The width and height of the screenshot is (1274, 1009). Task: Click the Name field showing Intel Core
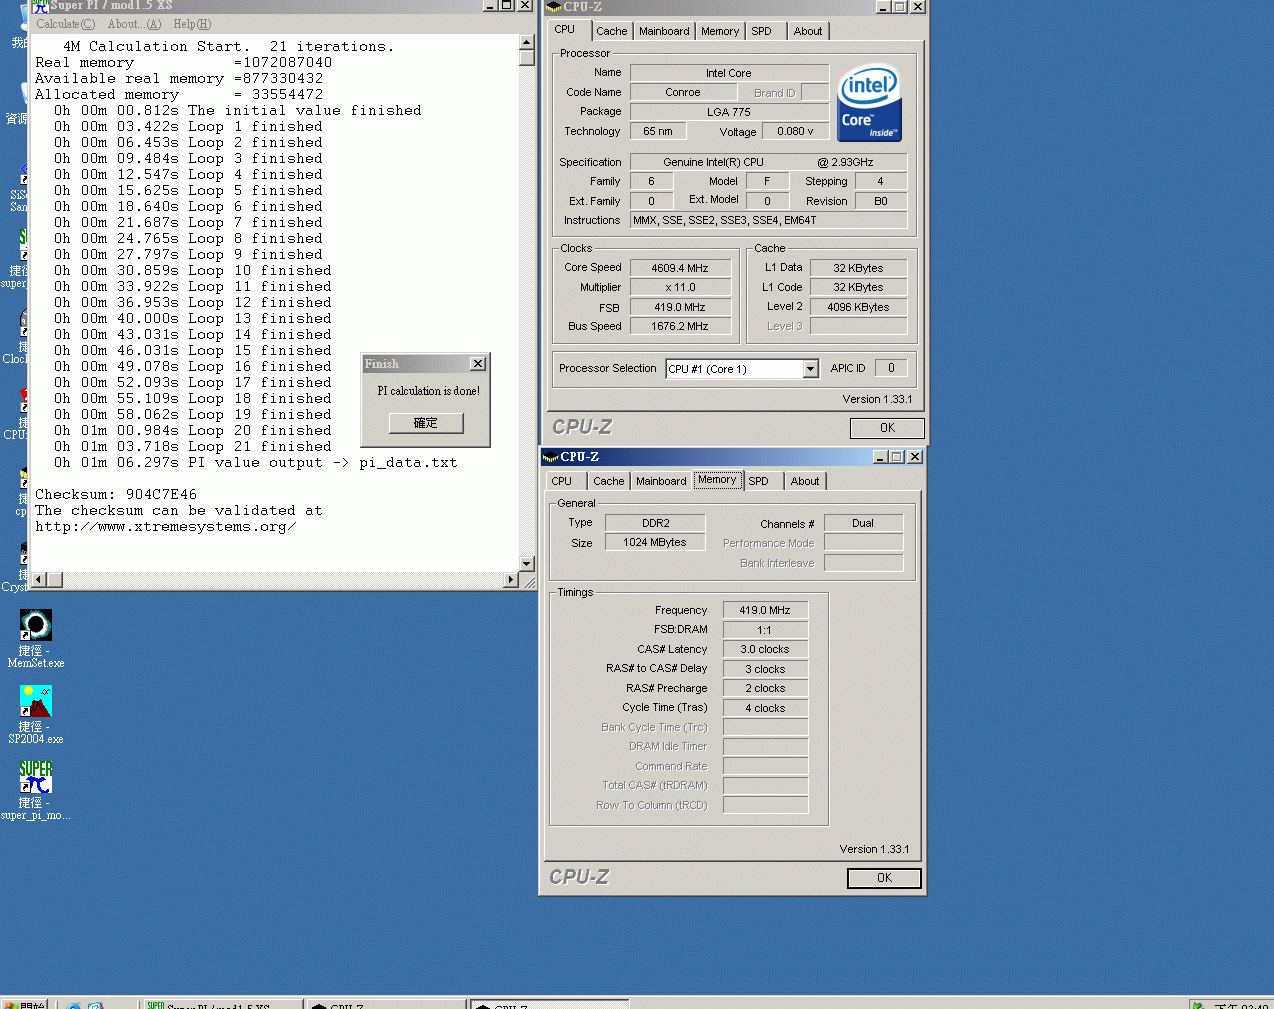(729, 73)
